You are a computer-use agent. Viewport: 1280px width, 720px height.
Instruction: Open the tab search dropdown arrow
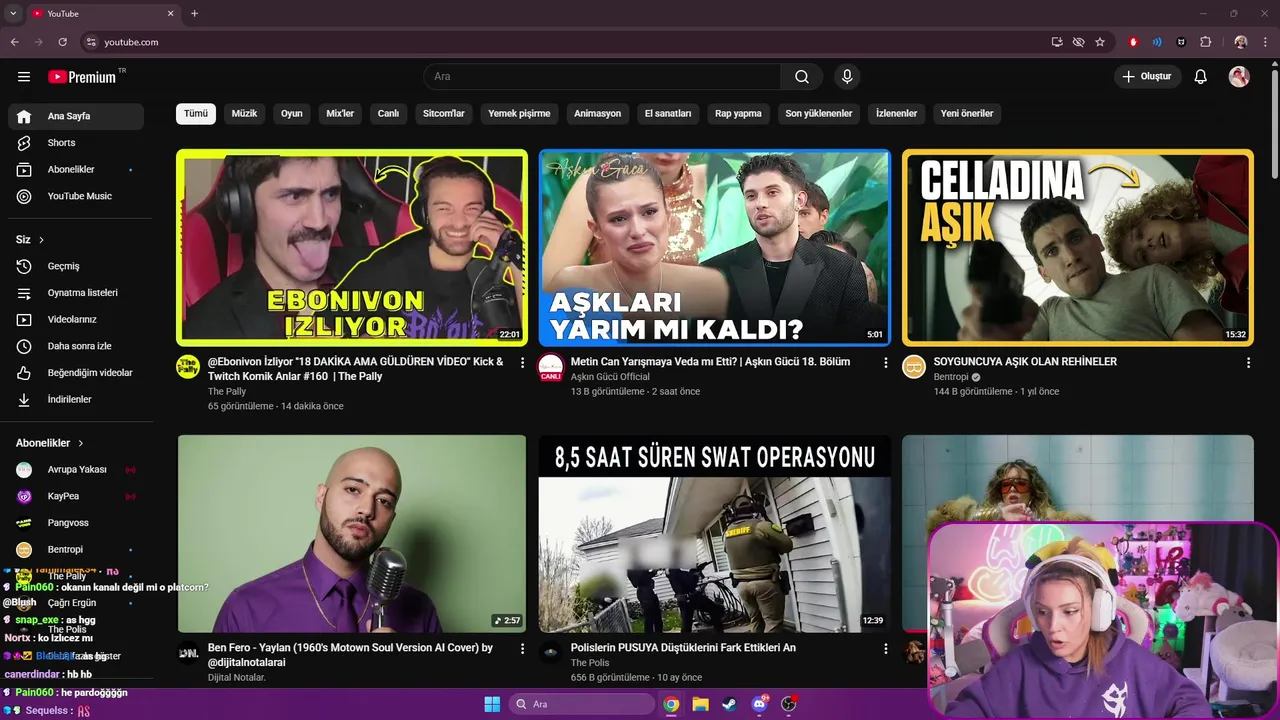[x=13, y=13]
